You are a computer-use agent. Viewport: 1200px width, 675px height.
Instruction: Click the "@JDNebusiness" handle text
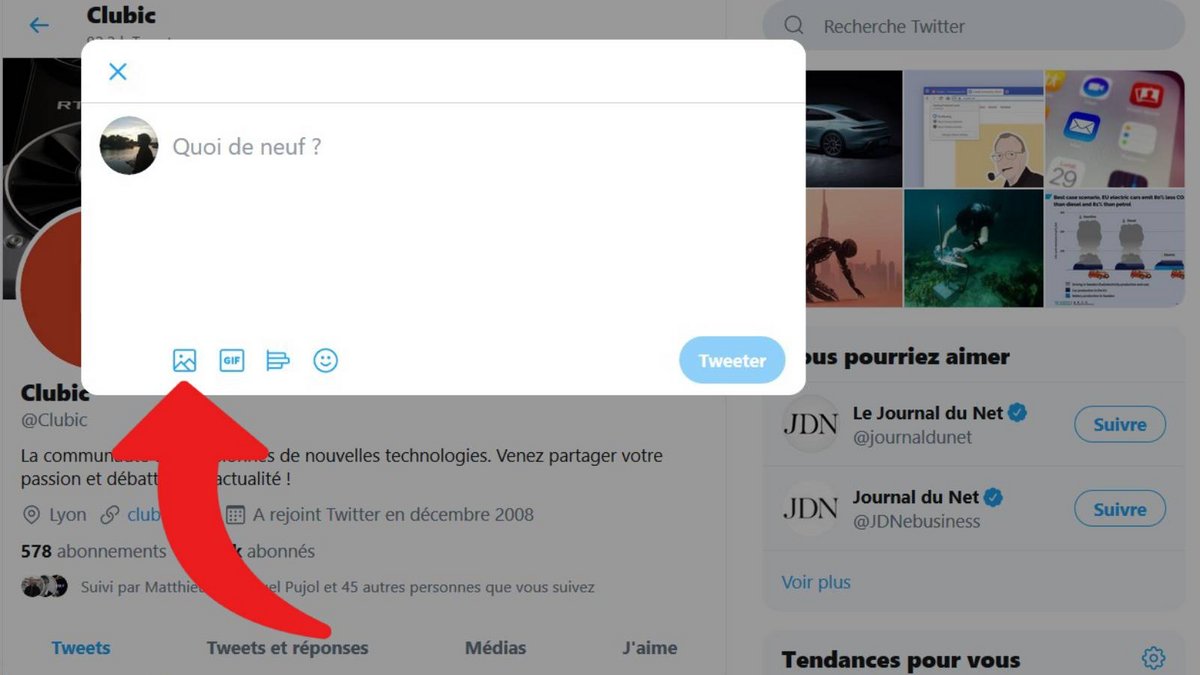[x=916, y=521]
